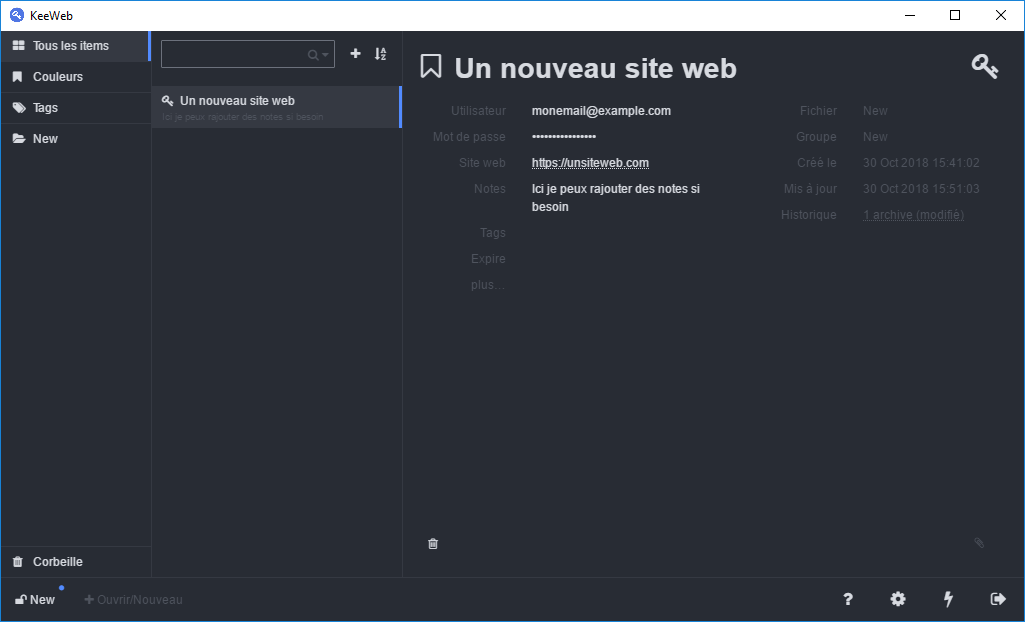Expand extra fields with "plus..."
The width and height of the screenshot is (1025, 622).
pyautogui.click(x=487, y=284)
